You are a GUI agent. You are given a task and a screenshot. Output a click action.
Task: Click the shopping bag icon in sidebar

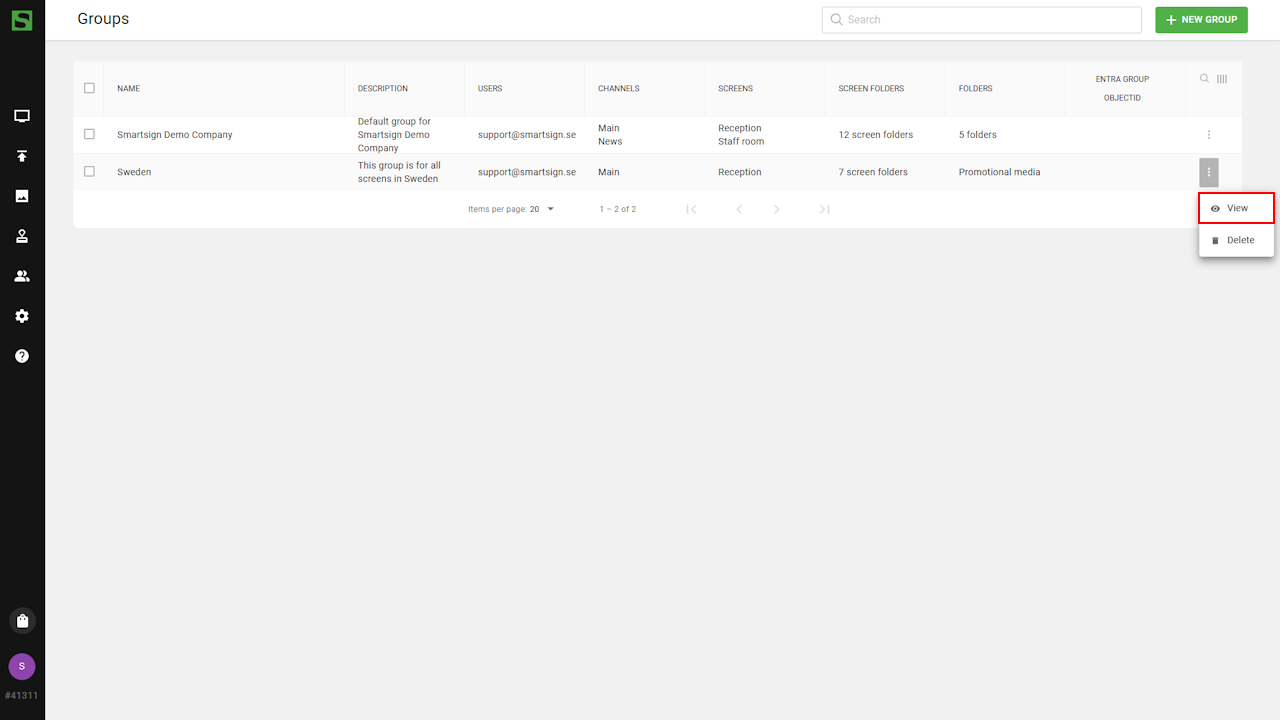[x=22, y=621]
